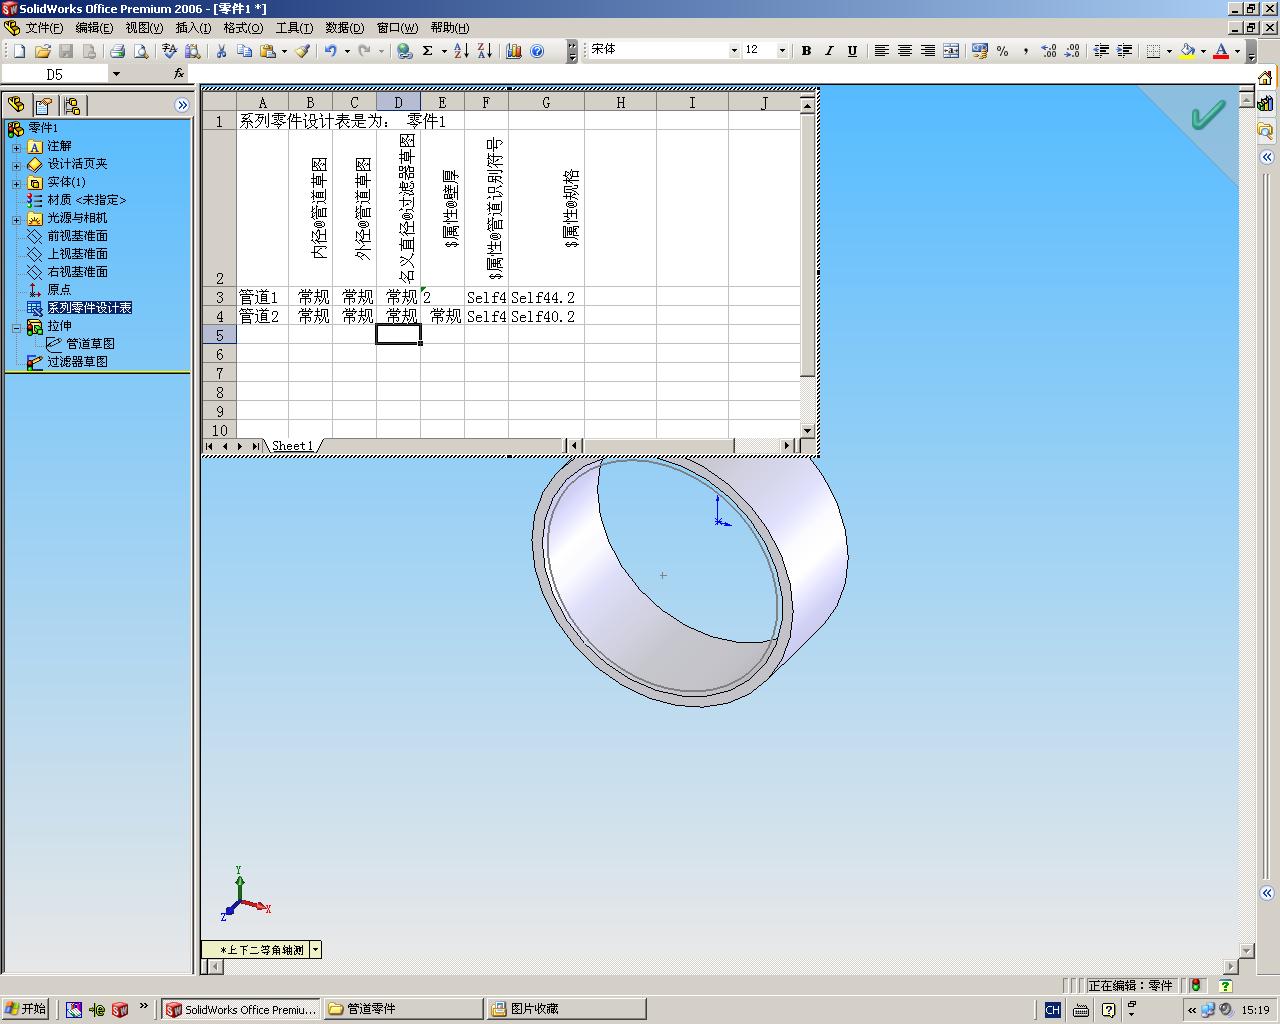Increase the cell indent
1280x1024 pixels.
click(x=1124, y=51)
